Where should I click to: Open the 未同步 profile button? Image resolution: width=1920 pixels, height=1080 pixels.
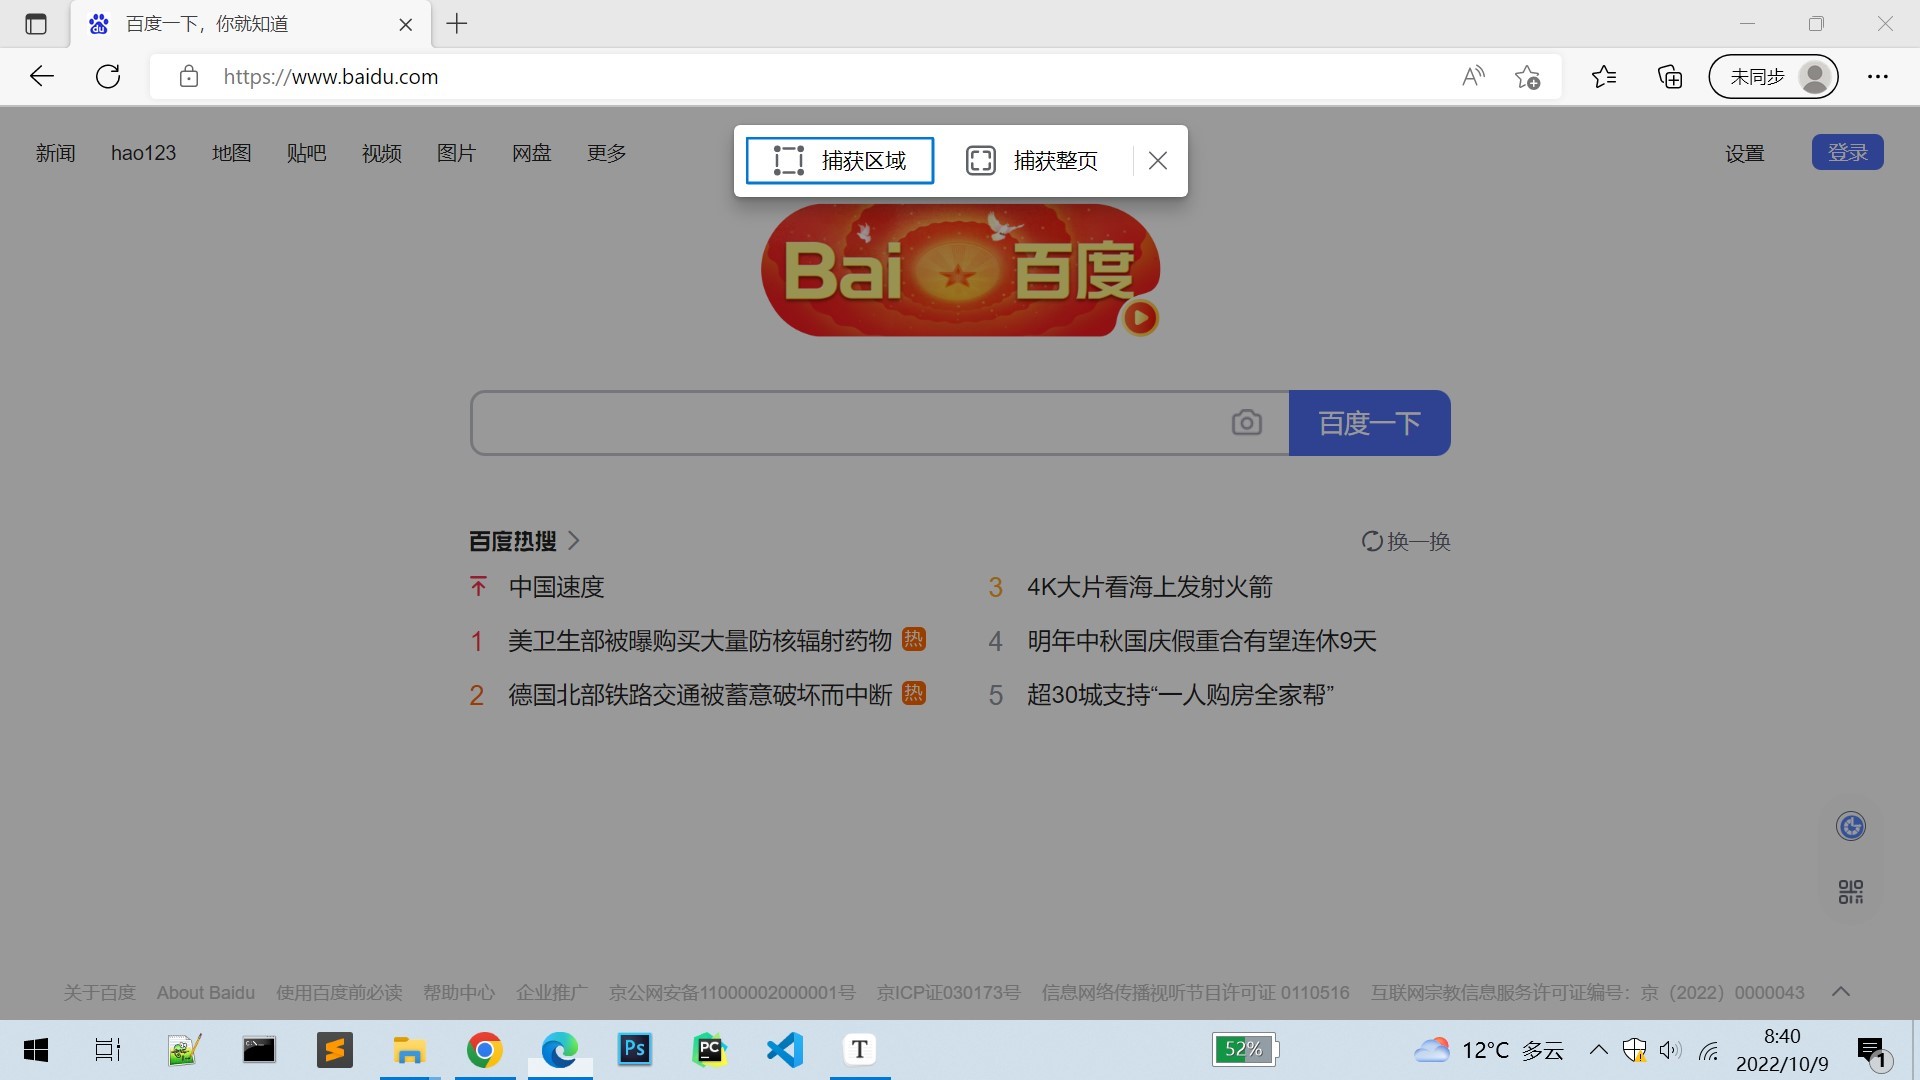pyautogui.click(x=1774, y=77)
